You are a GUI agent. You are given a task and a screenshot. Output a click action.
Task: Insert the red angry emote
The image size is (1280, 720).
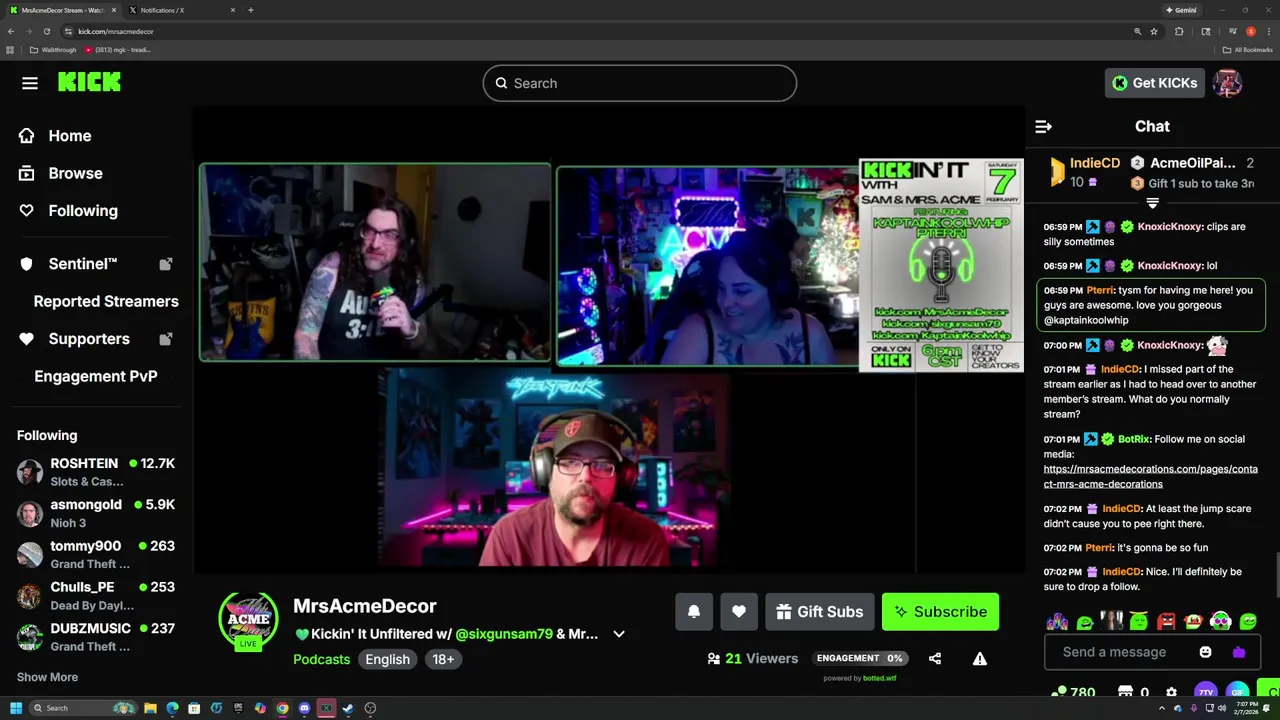click(x=1166, y=621)
